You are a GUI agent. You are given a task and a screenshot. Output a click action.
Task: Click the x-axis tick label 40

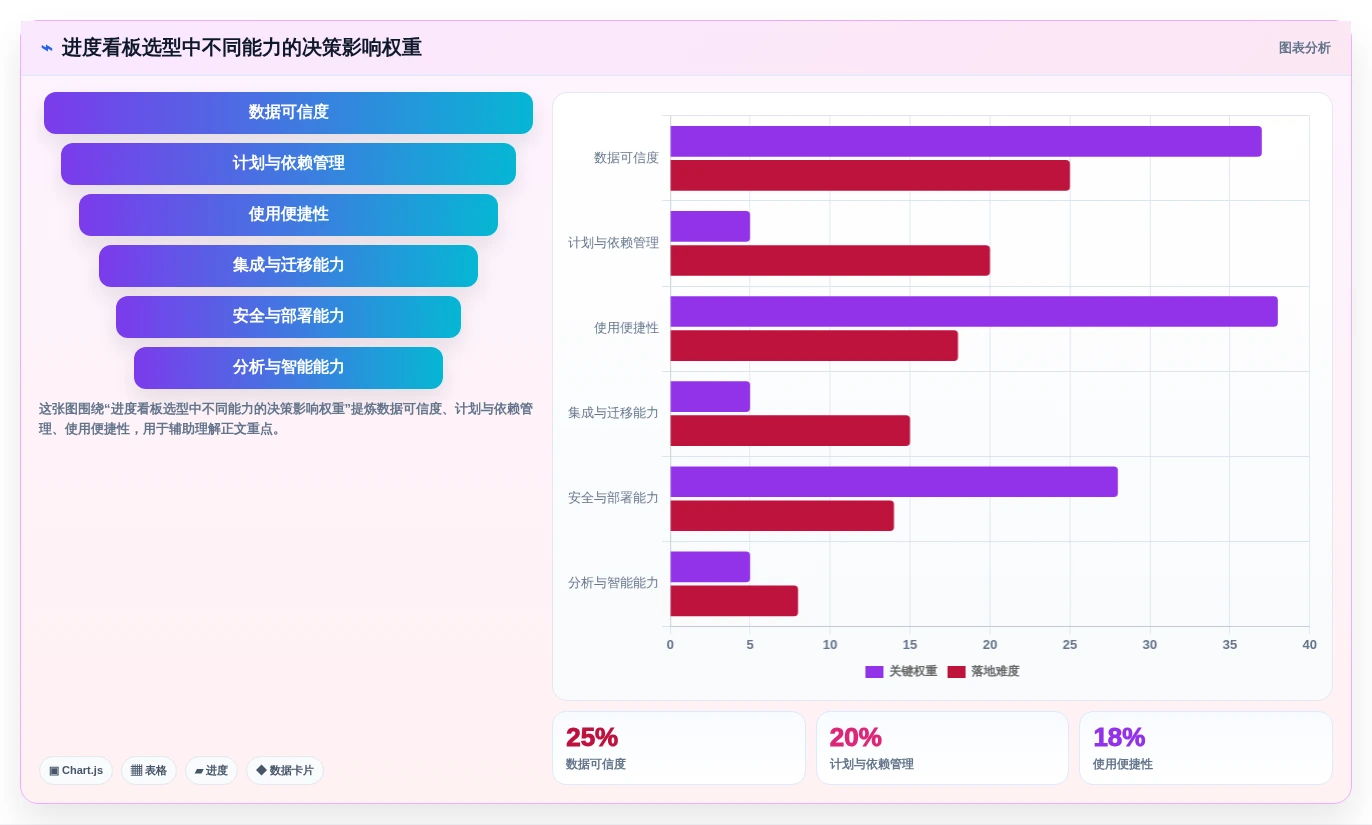1309,645
